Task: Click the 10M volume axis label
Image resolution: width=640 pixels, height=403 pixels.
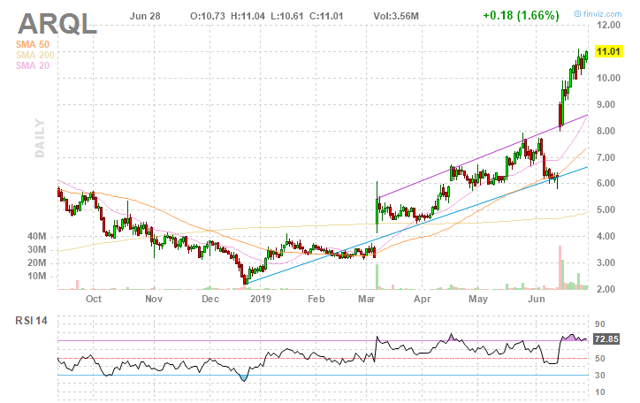Action: pos(37,276)
